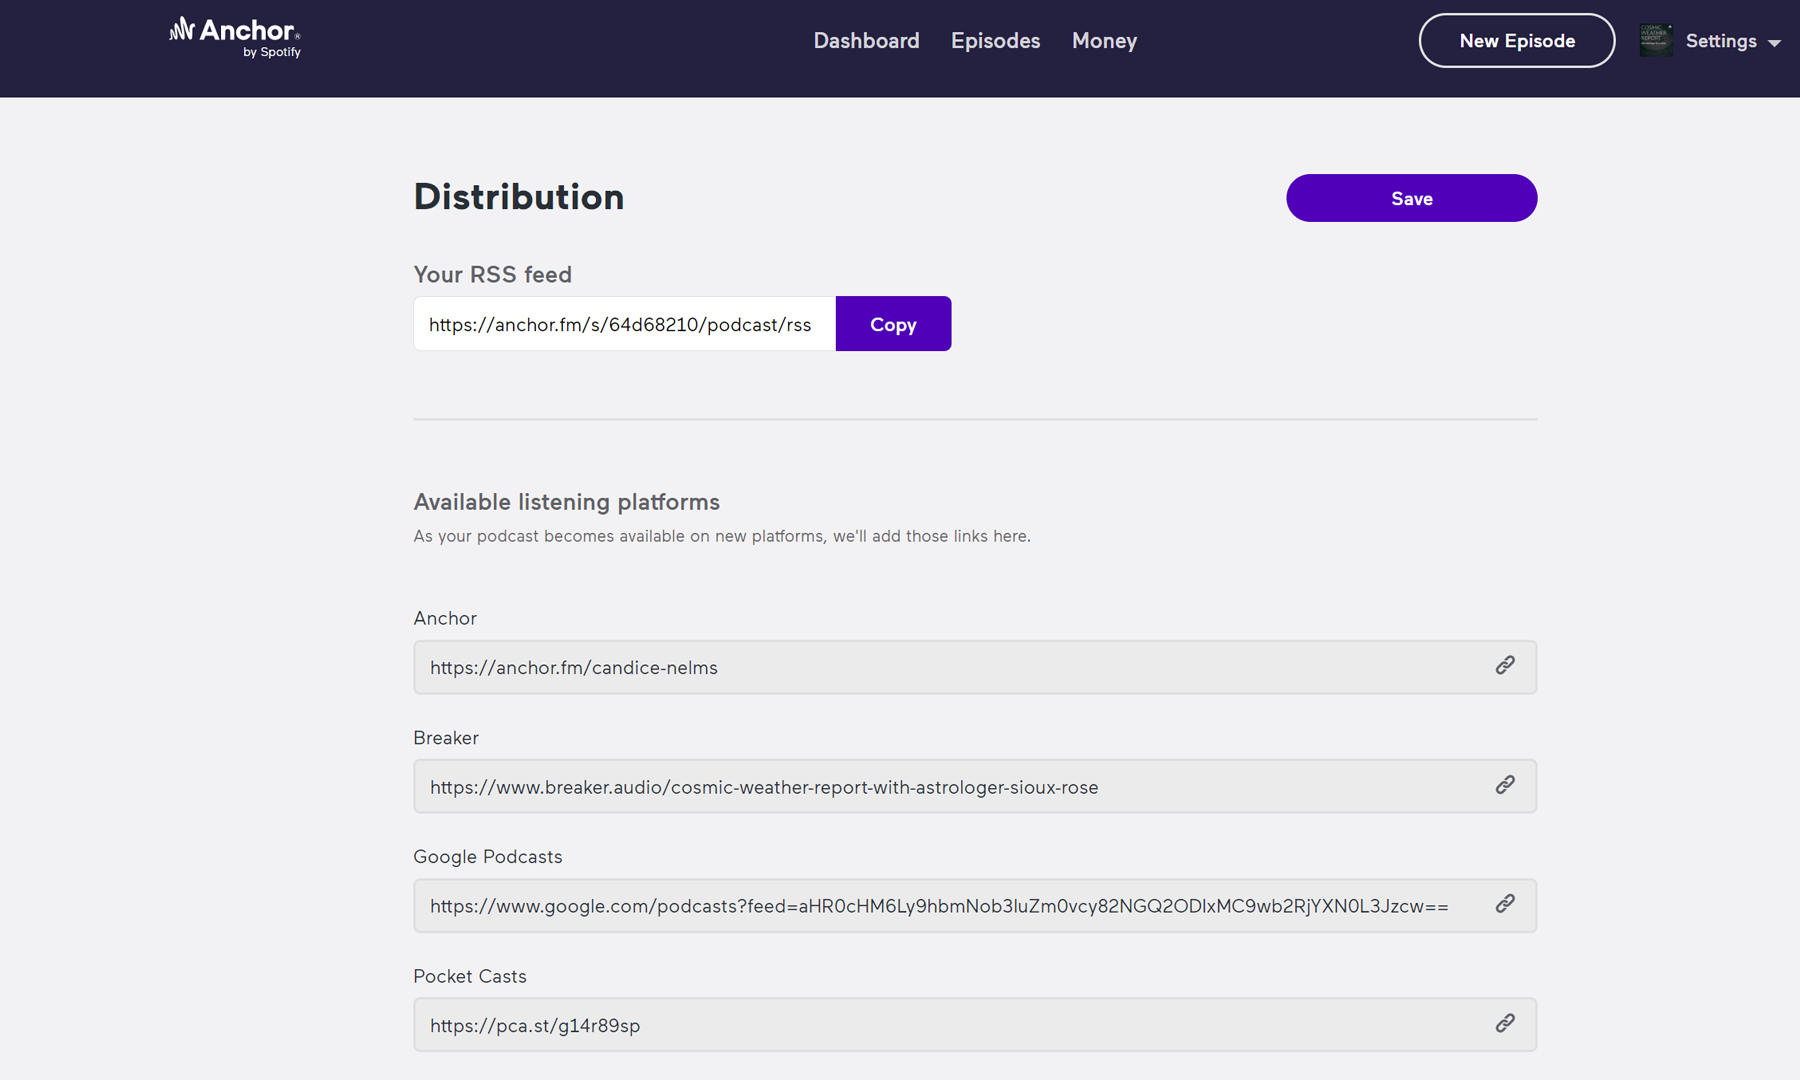This screenshot has width=1800, height=1080.
Task: Open link icon for Pocket Casts URL
Action: [1505, 1023]
